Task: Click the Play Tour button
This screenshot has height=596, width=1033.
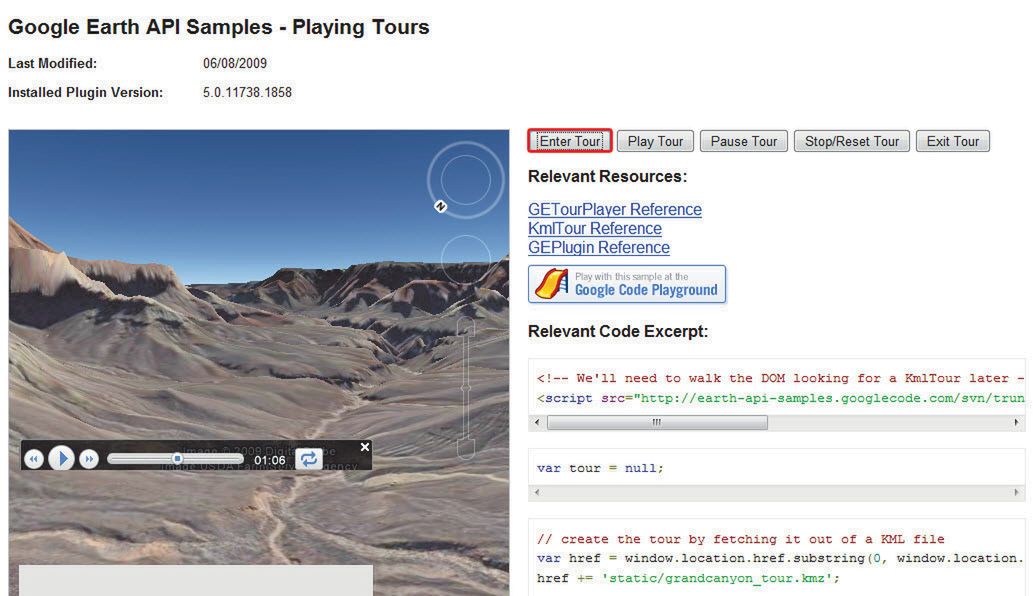Action: (655, 141)
